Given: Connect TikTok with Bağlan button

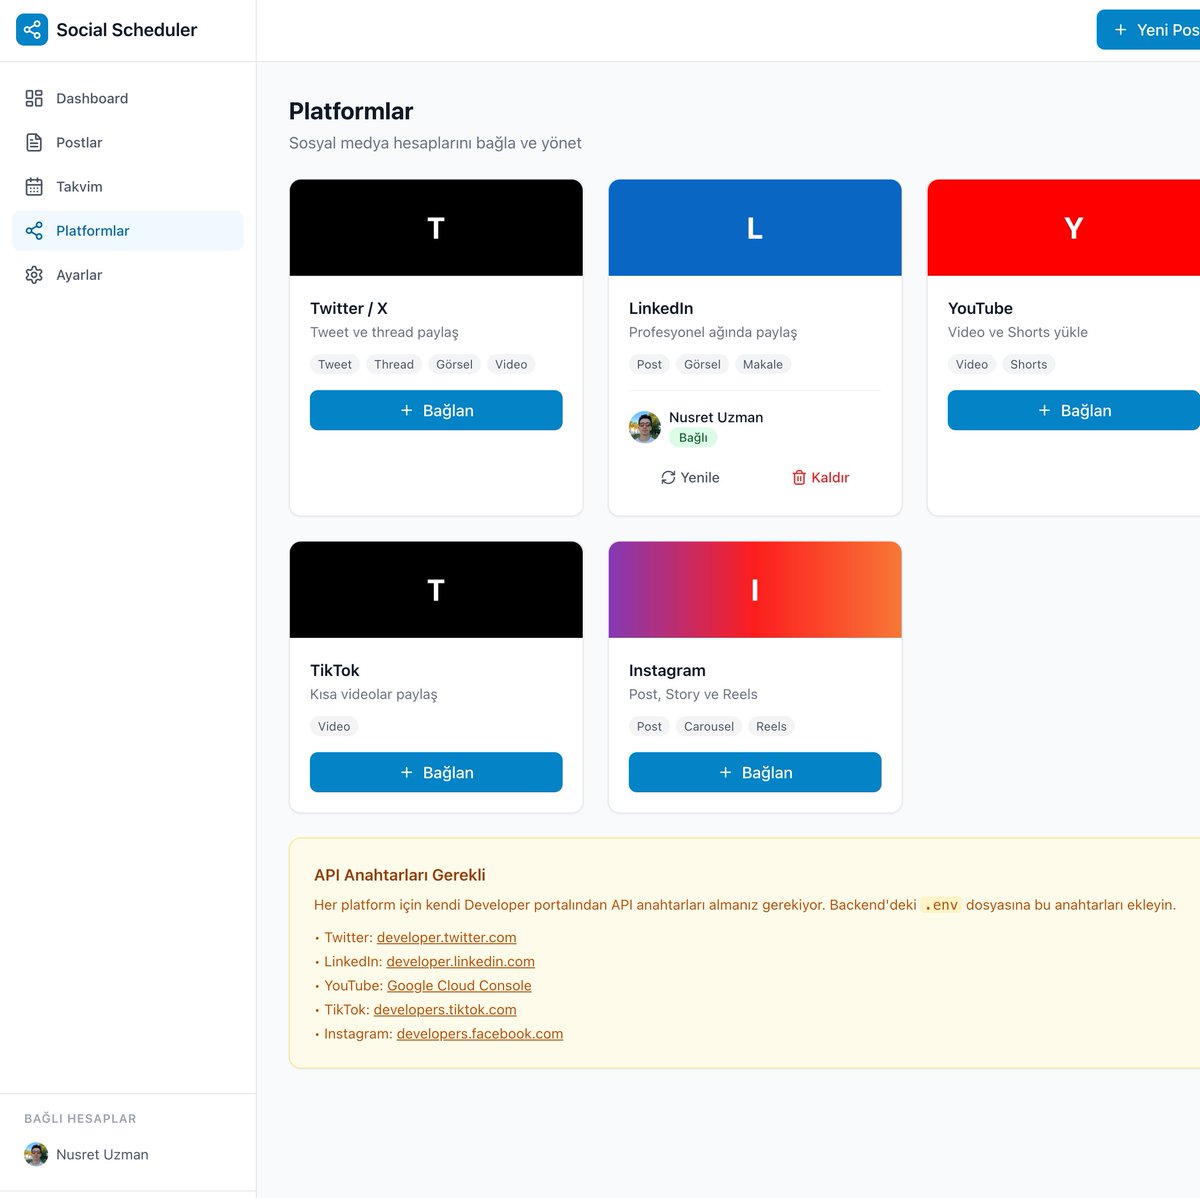Looking at the screenshot, I should (x=436, y=772).
